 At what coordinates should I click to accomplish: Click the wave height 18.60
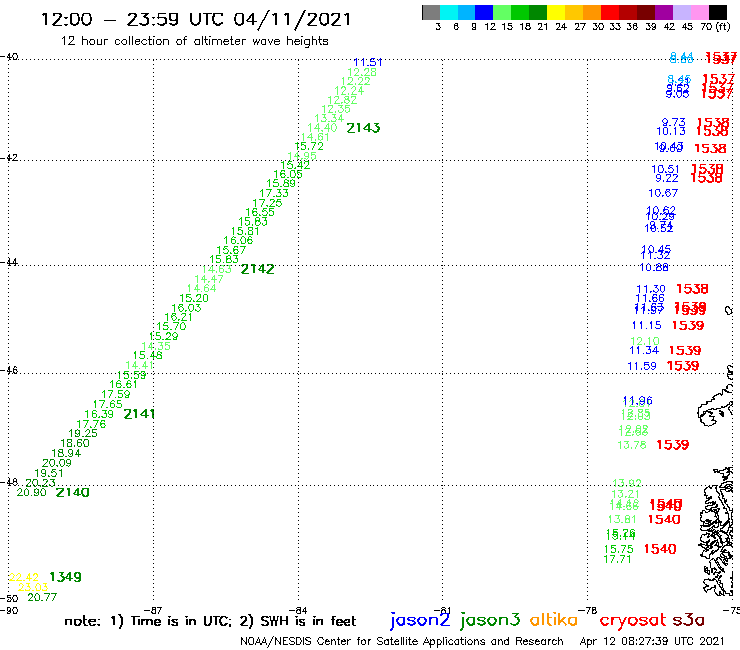[75, 443]
